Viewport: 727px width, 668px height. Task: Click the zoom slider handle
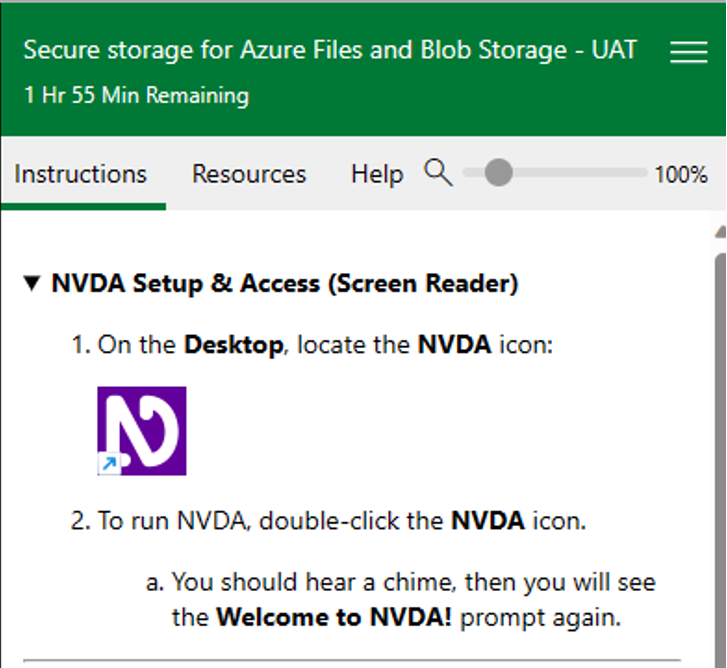[498, 173]
